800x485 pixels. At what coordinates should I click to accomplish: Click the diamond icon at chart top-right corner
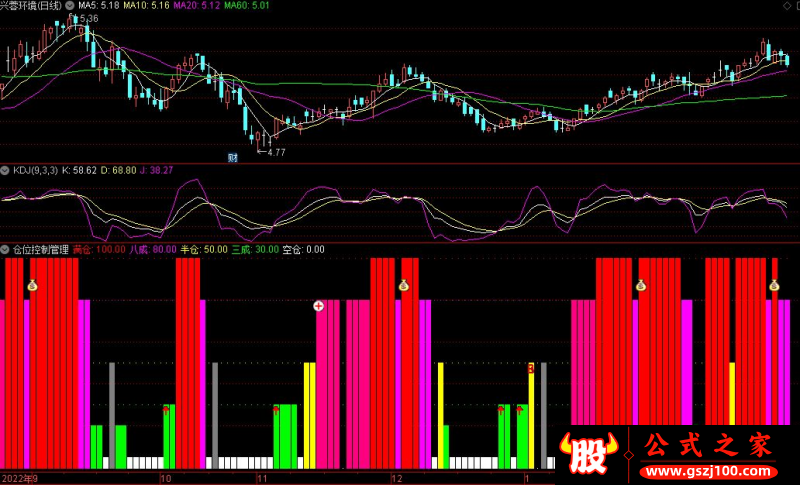pos(787,6)
